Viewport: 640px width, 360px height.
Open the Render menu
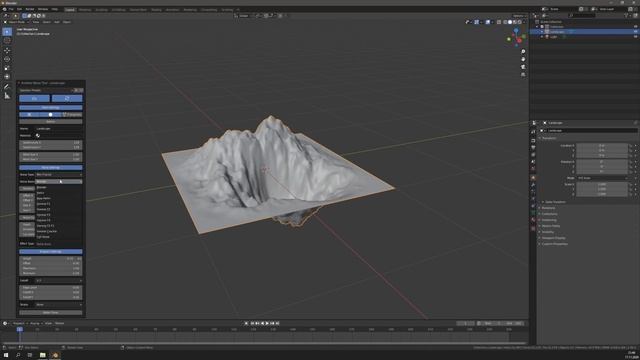pyautogui.click(x=30, y=9)
